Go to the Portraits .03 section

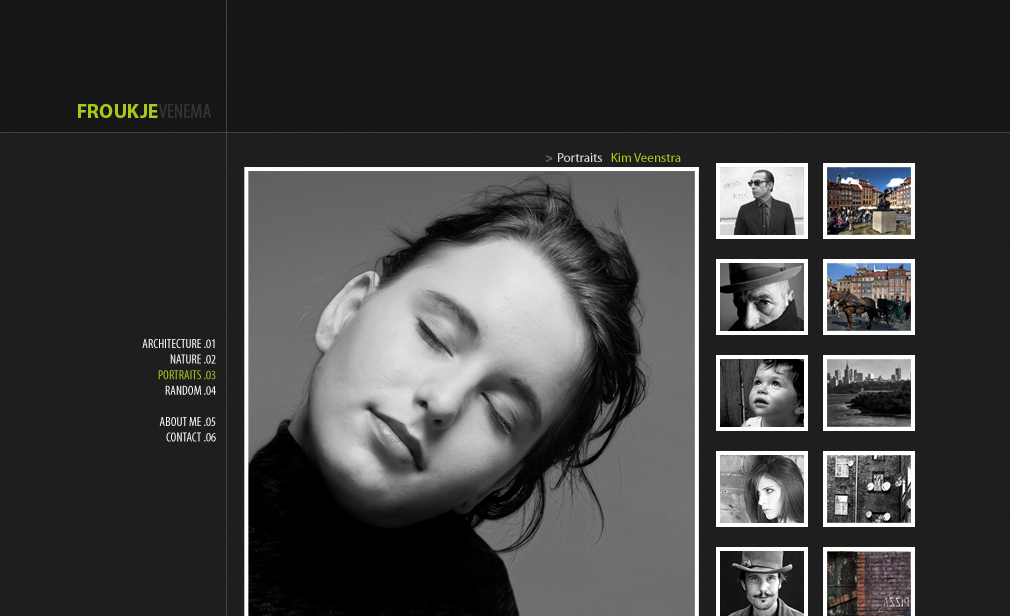pyautogui.click(x=186, y=375)
